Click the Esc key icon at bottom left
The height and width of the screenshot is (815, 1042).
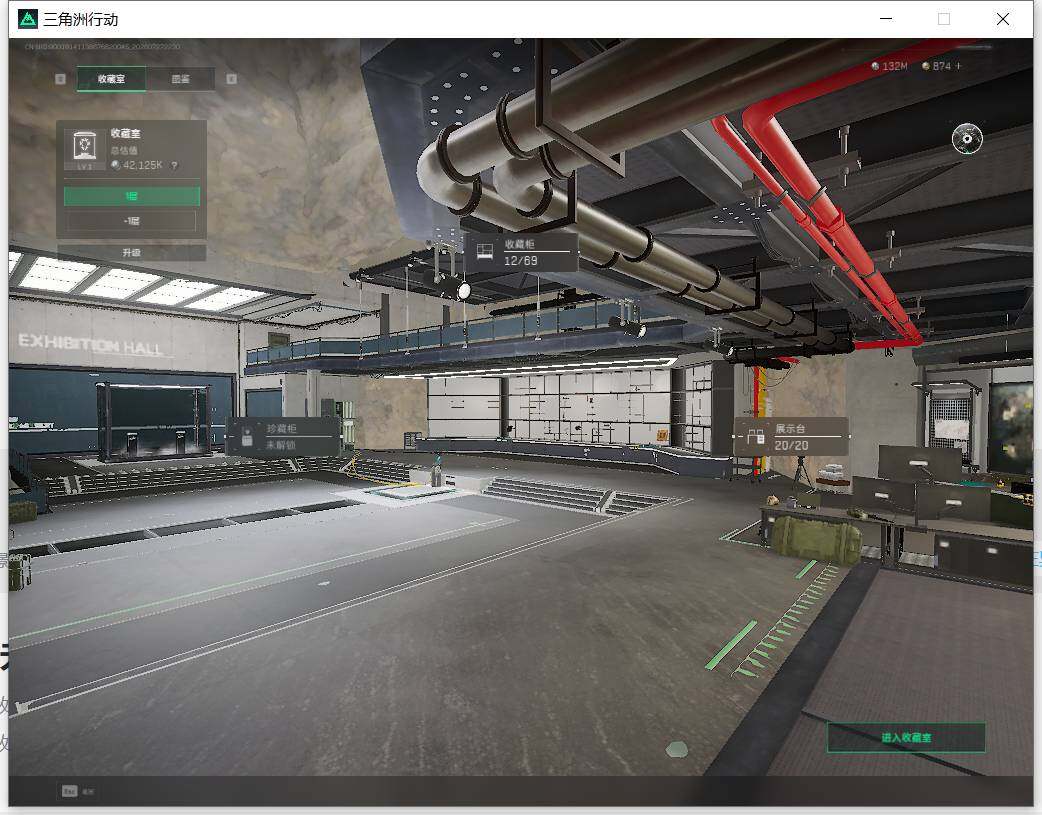[x=69, y=790]
